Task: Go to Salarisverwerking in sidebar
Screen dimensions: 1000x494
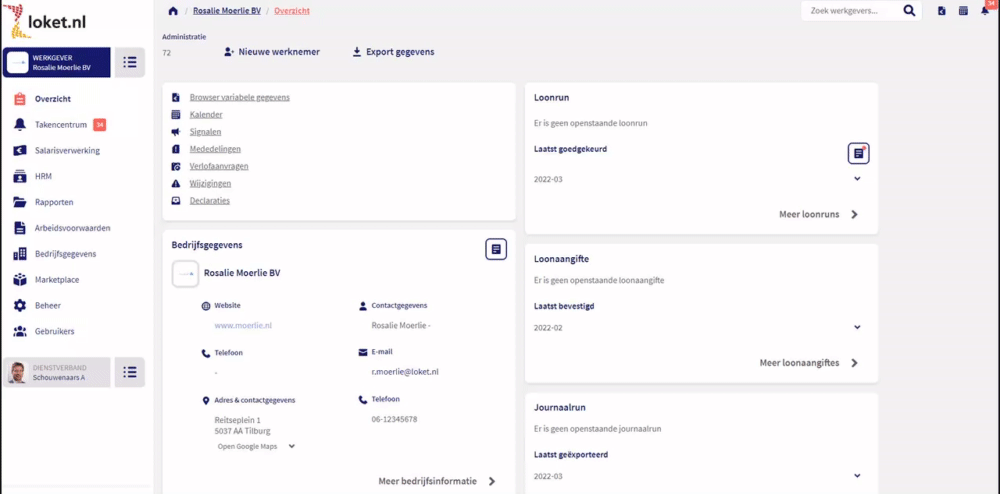Action: [x=67, y=151]
